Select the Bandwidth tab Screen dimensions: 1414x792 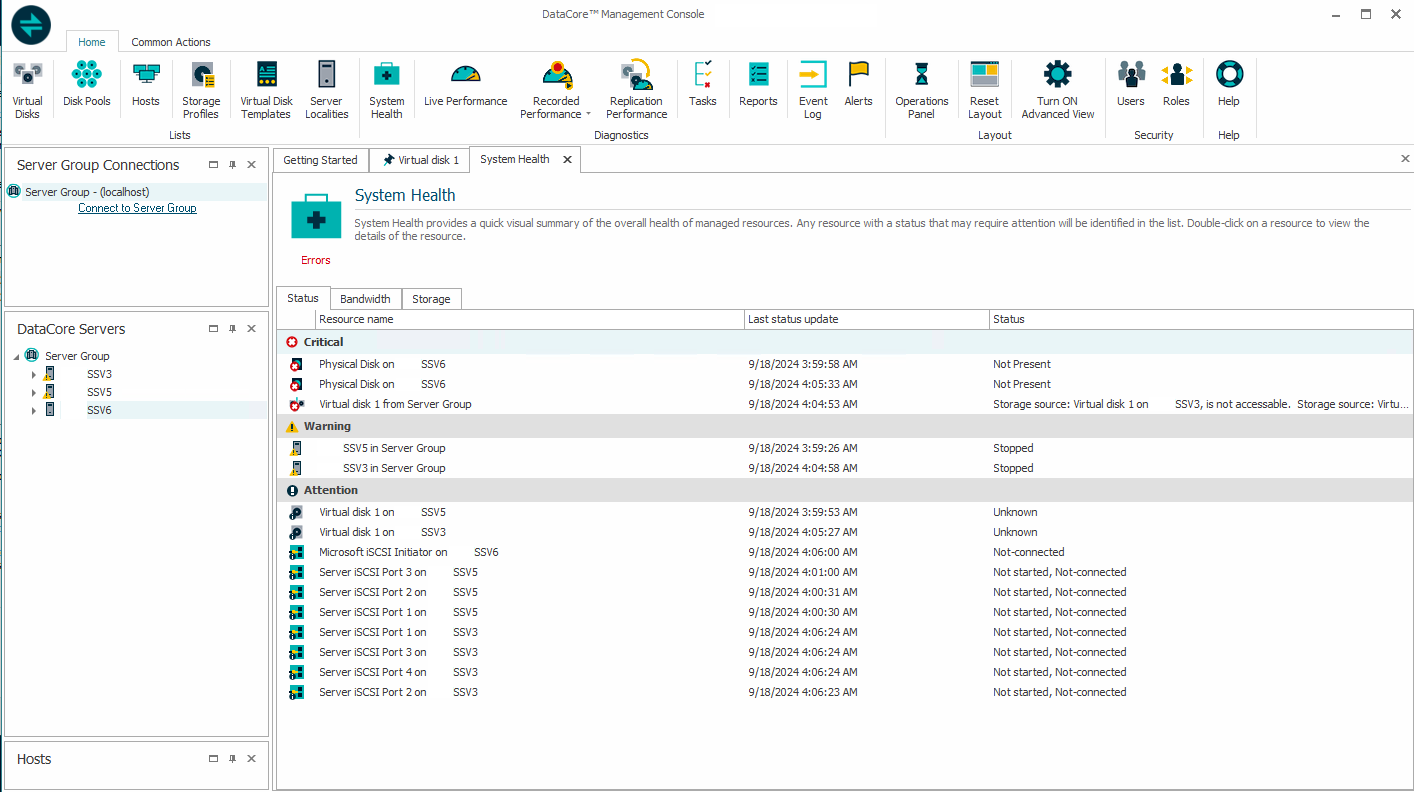365,299
